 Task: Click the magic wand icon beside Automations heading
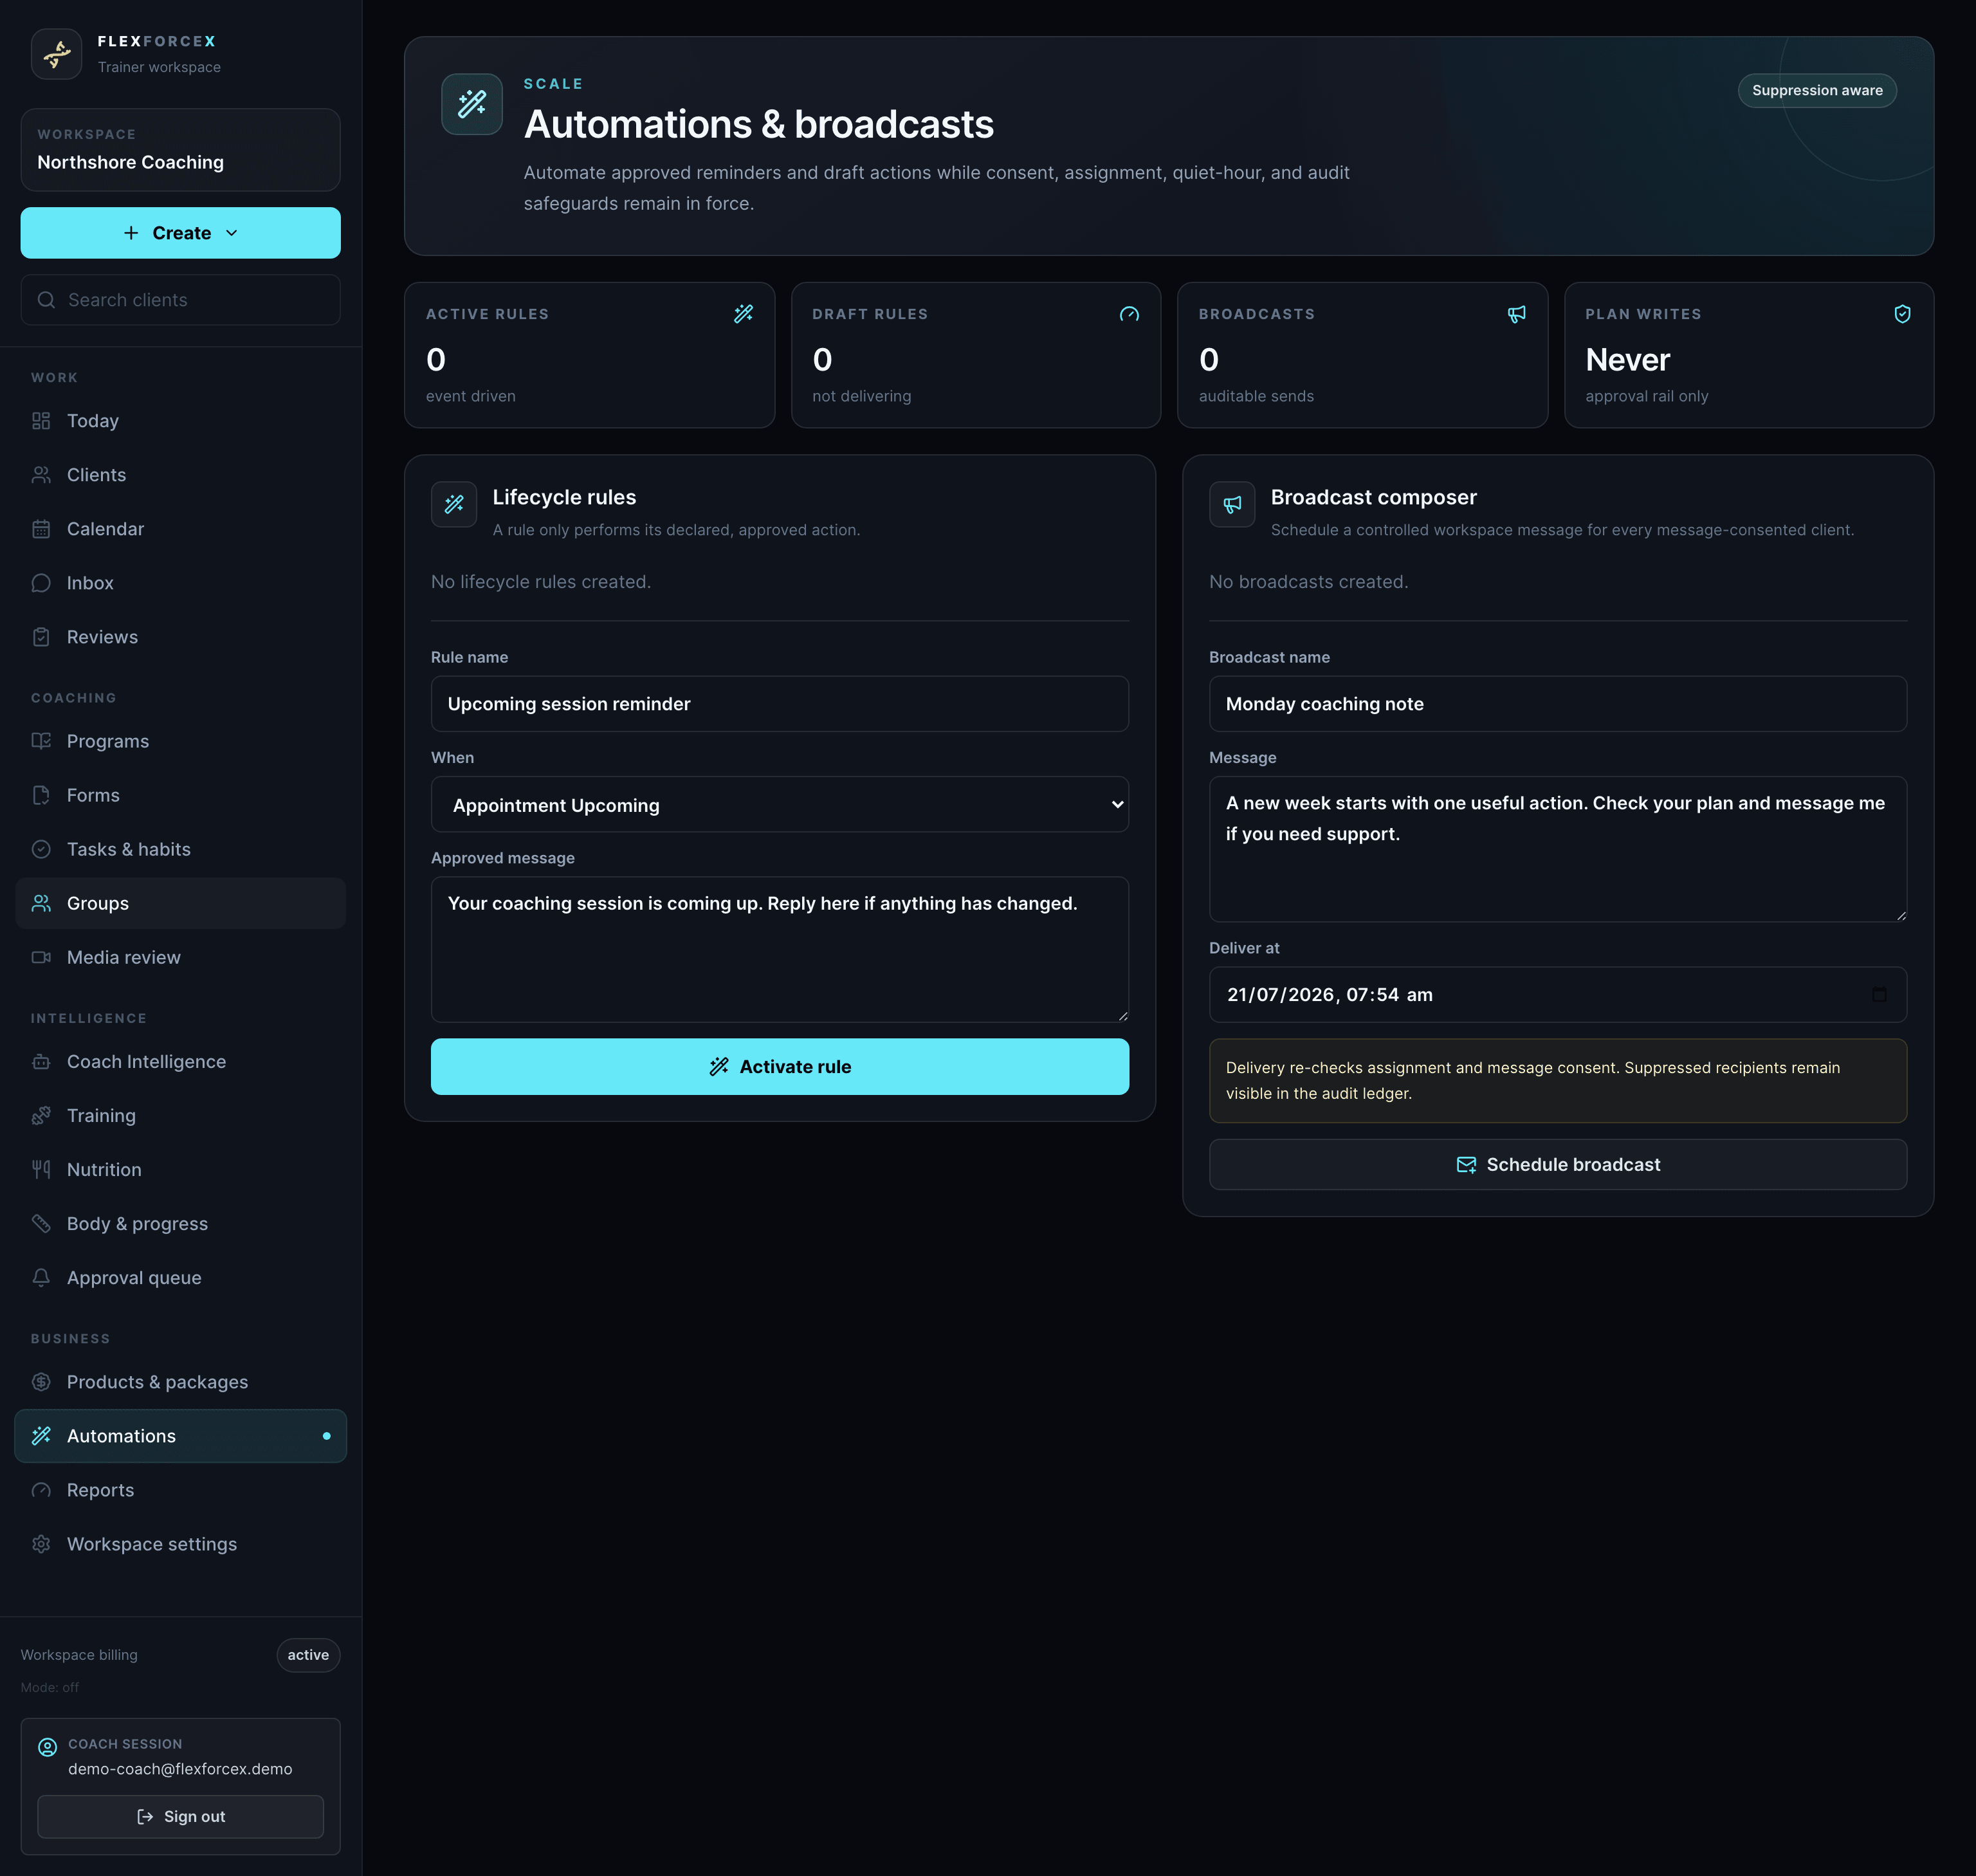[x=472, y=104]
